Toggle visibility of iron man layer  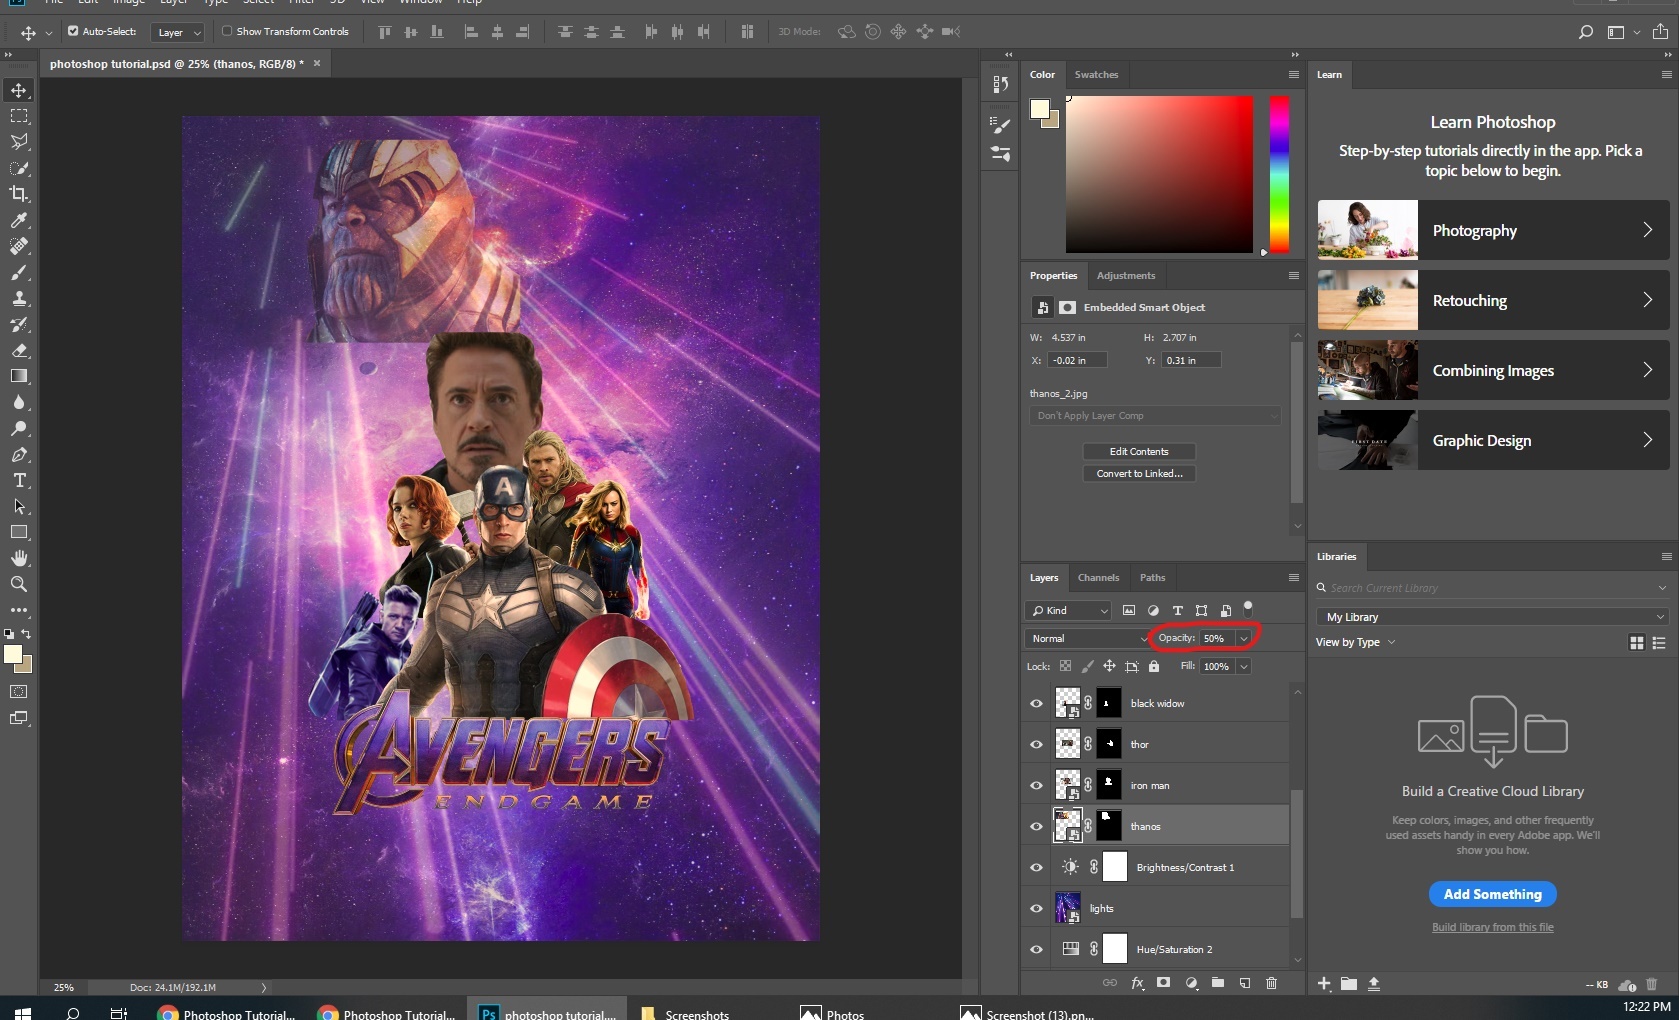[1037, 785]
